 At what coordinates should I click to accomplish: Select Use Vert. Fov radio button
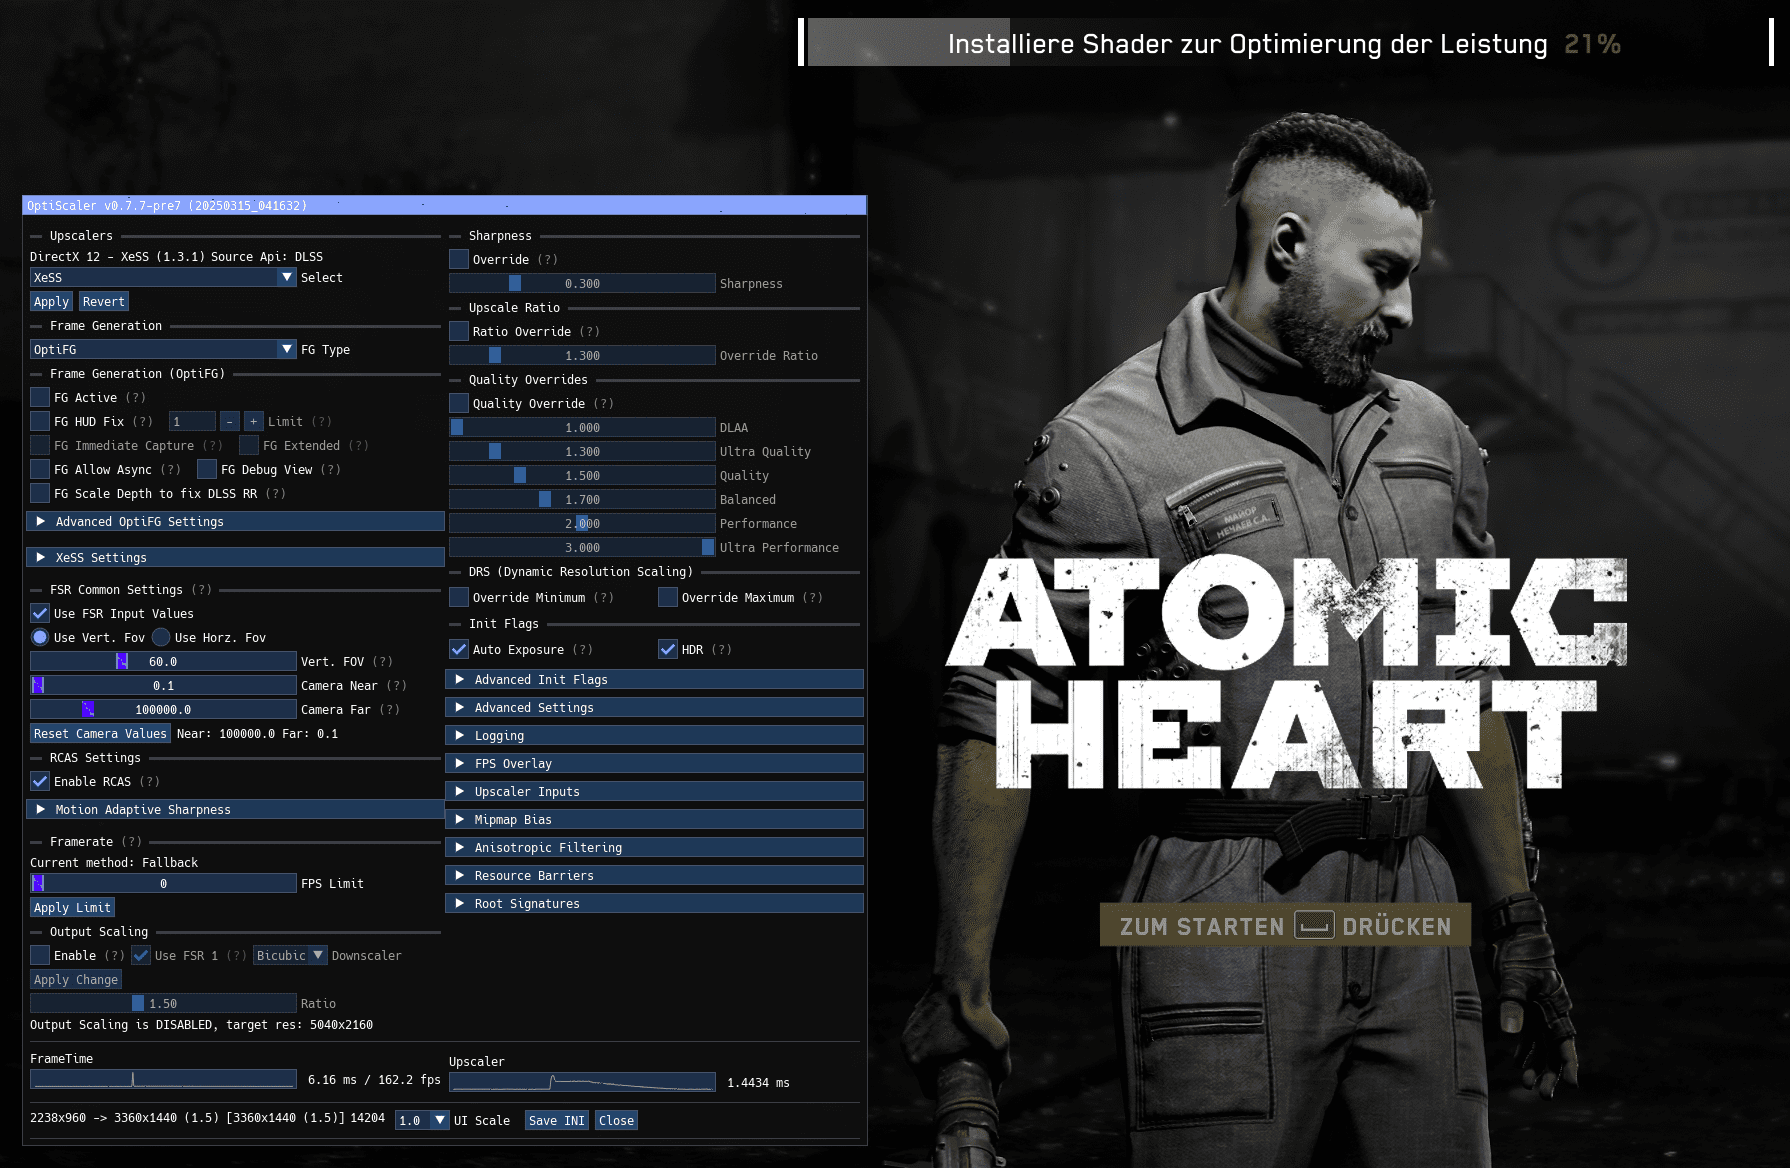pyautogui.click(x=40, y=638)
